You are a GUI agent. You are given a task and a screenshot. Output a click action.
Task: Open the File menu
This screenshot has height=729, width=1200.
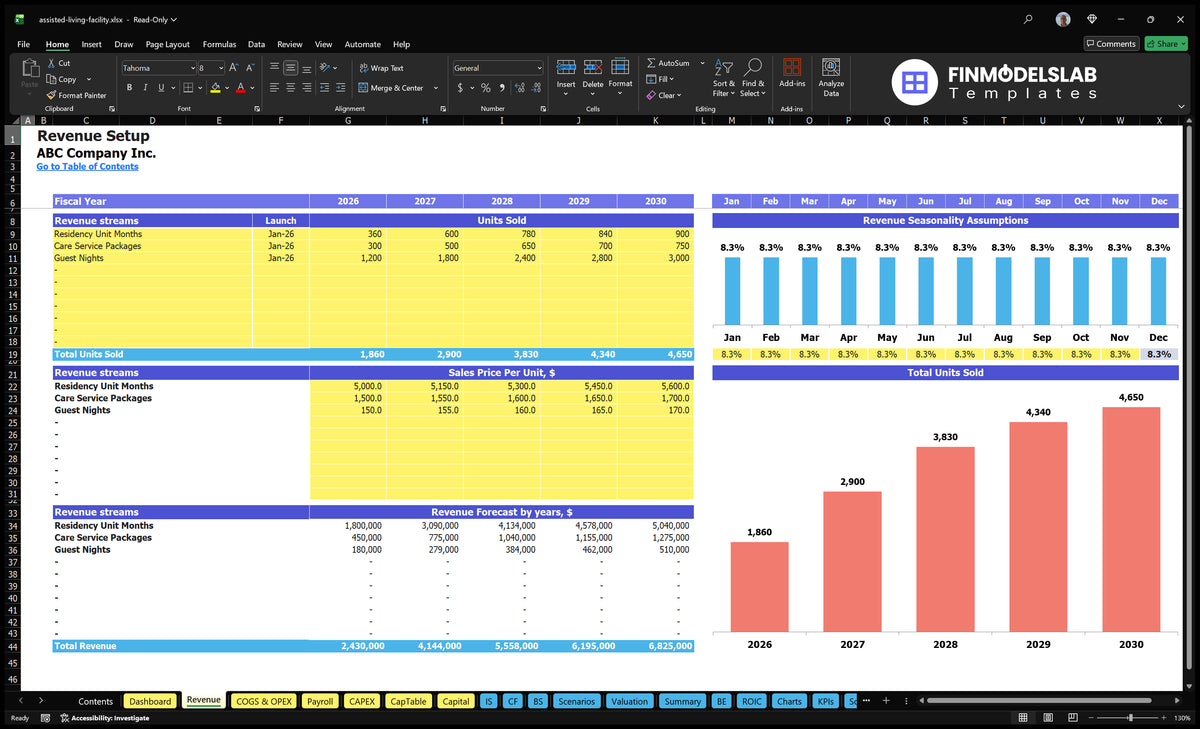(x=23, y=44)
